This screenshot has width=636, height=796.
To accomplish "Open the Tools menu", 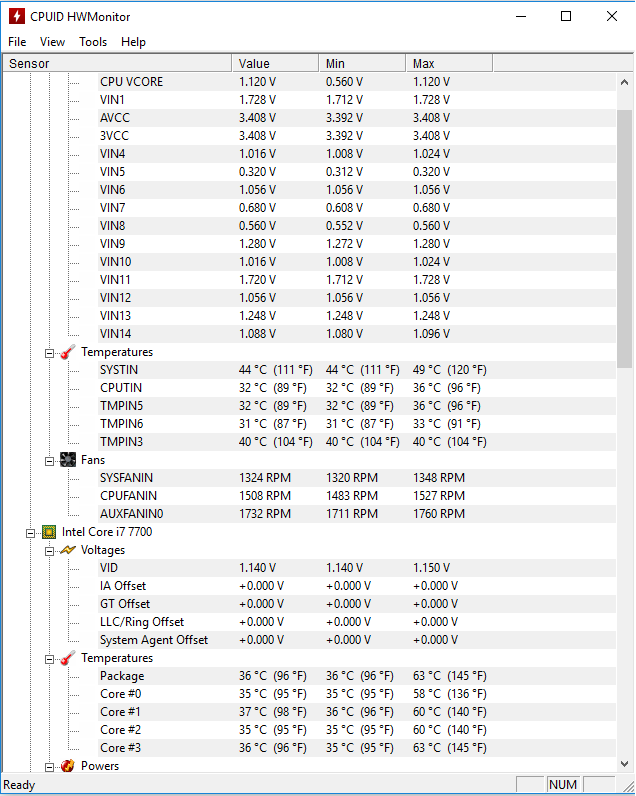I will point(93,42).
